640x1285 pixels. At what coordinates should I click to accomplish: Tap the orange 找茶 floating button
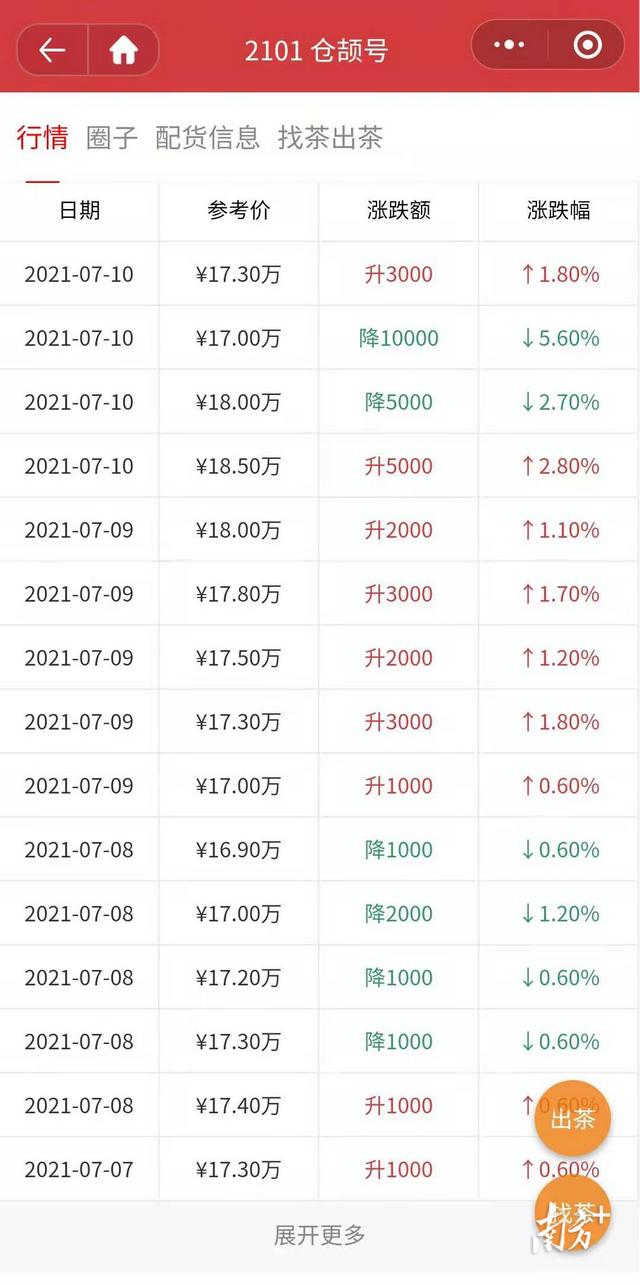pos(572,1213)
